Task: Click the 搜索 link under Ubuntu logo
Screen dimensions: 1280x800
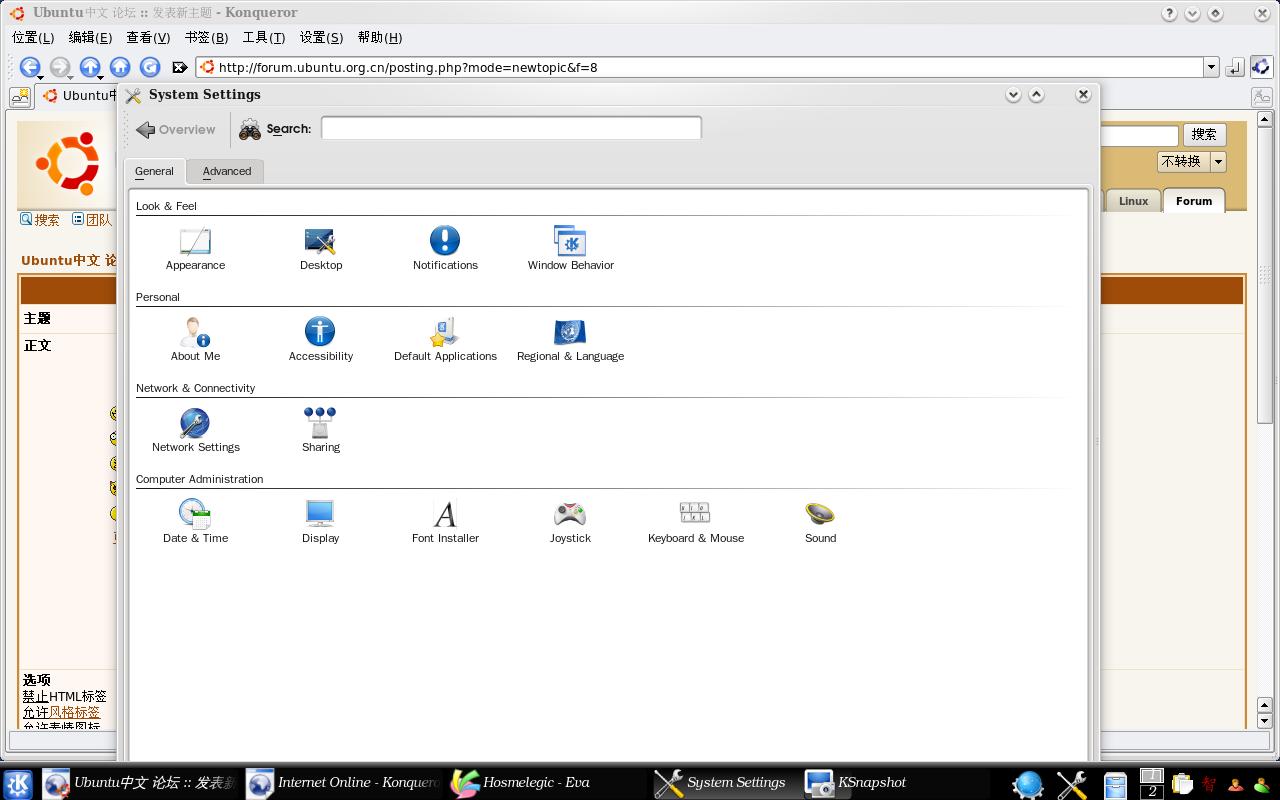Action: click(x=40, y=220)
